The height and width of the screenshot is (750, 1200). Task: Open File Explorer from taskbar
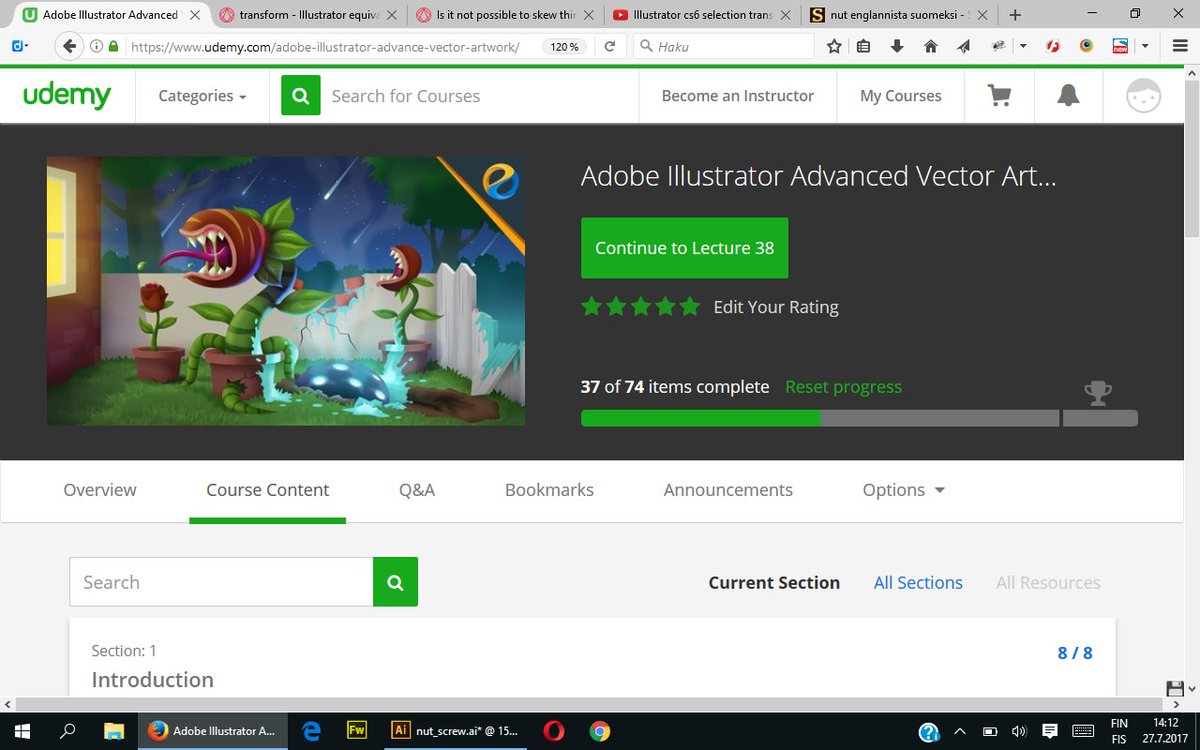(x=113, y=731)
